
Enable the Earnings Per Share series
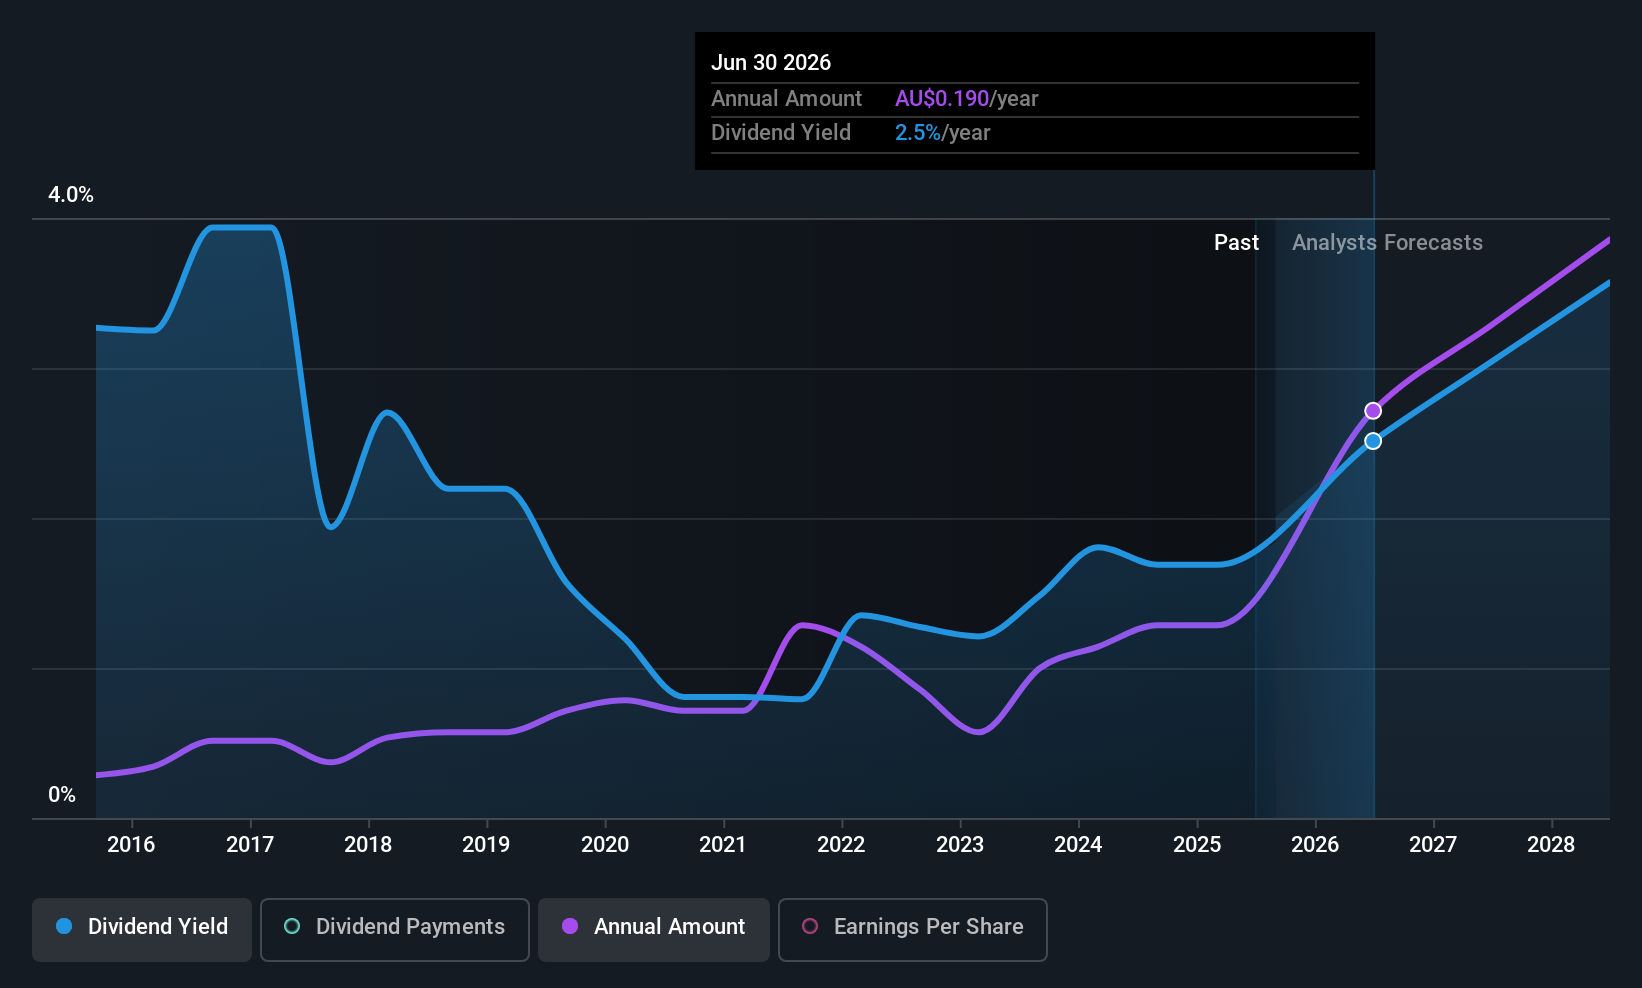913,930
